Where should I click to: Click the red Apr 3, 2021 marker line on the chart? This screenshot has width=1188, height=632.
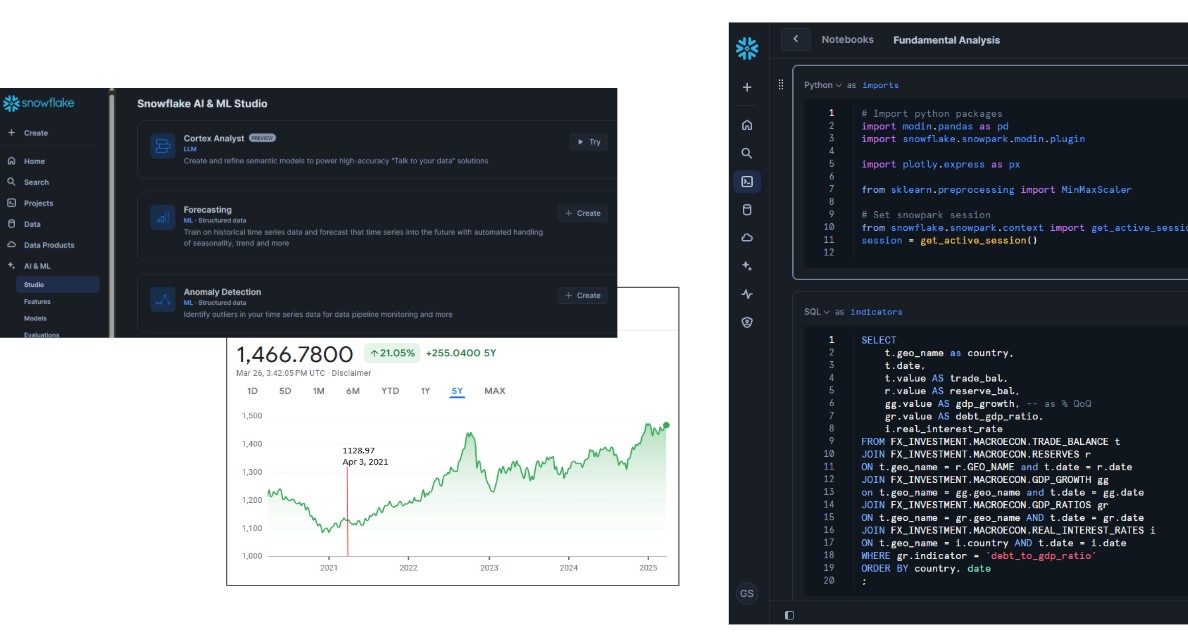tap(348, 512)
